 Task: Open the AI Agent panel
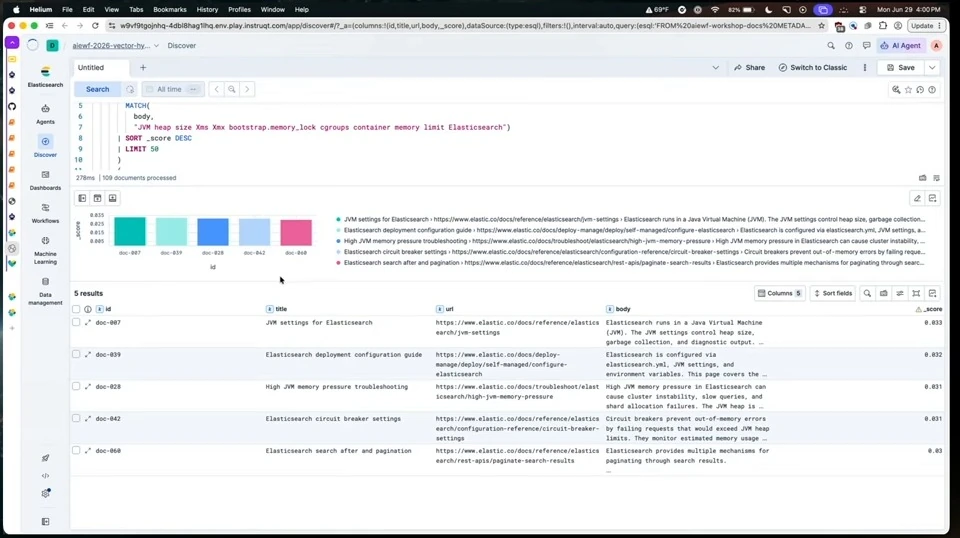click(x=901, y=45)
